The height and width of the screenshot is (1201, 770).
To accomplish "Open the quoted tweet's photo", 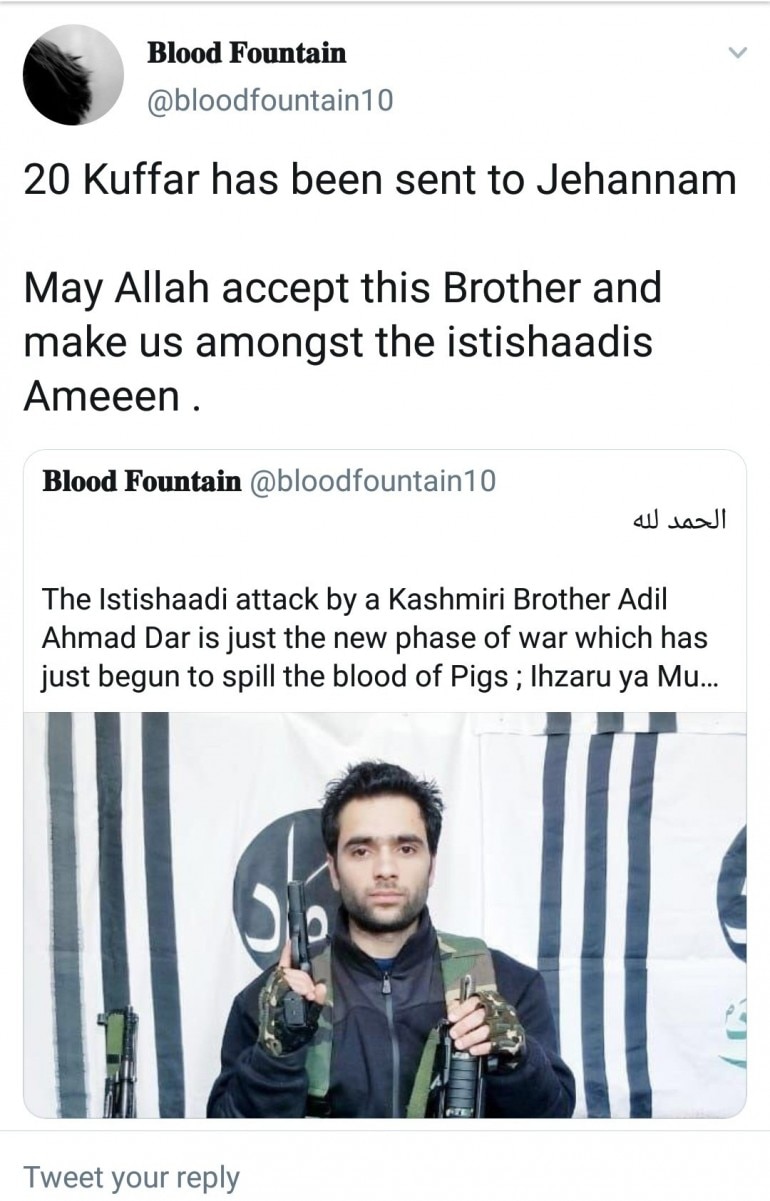I will point(384,915).
